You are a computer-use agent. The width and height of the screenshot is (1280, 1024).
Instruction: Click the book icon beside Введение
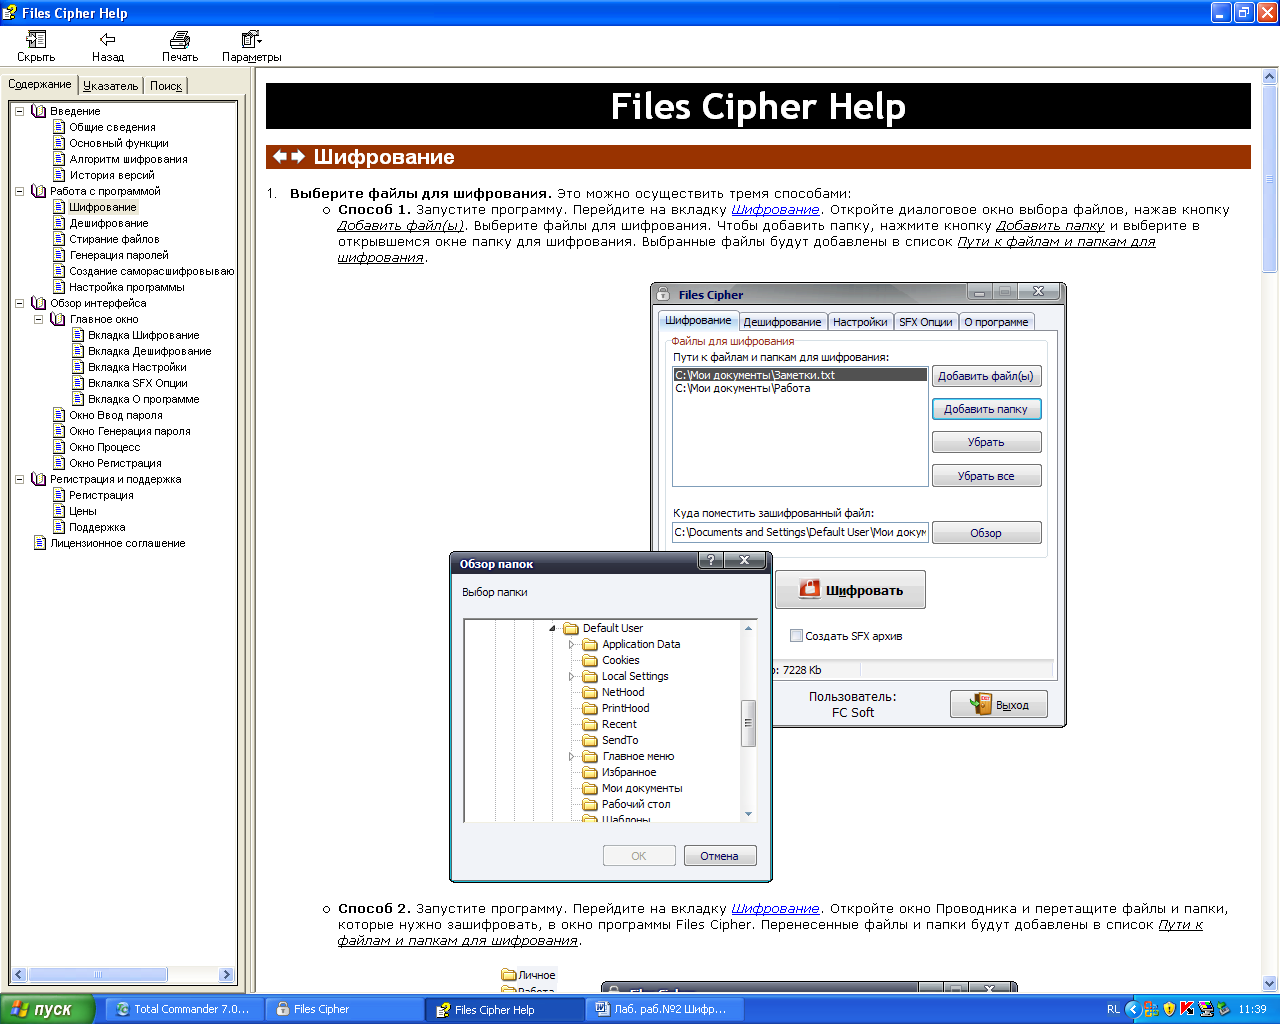39,111
